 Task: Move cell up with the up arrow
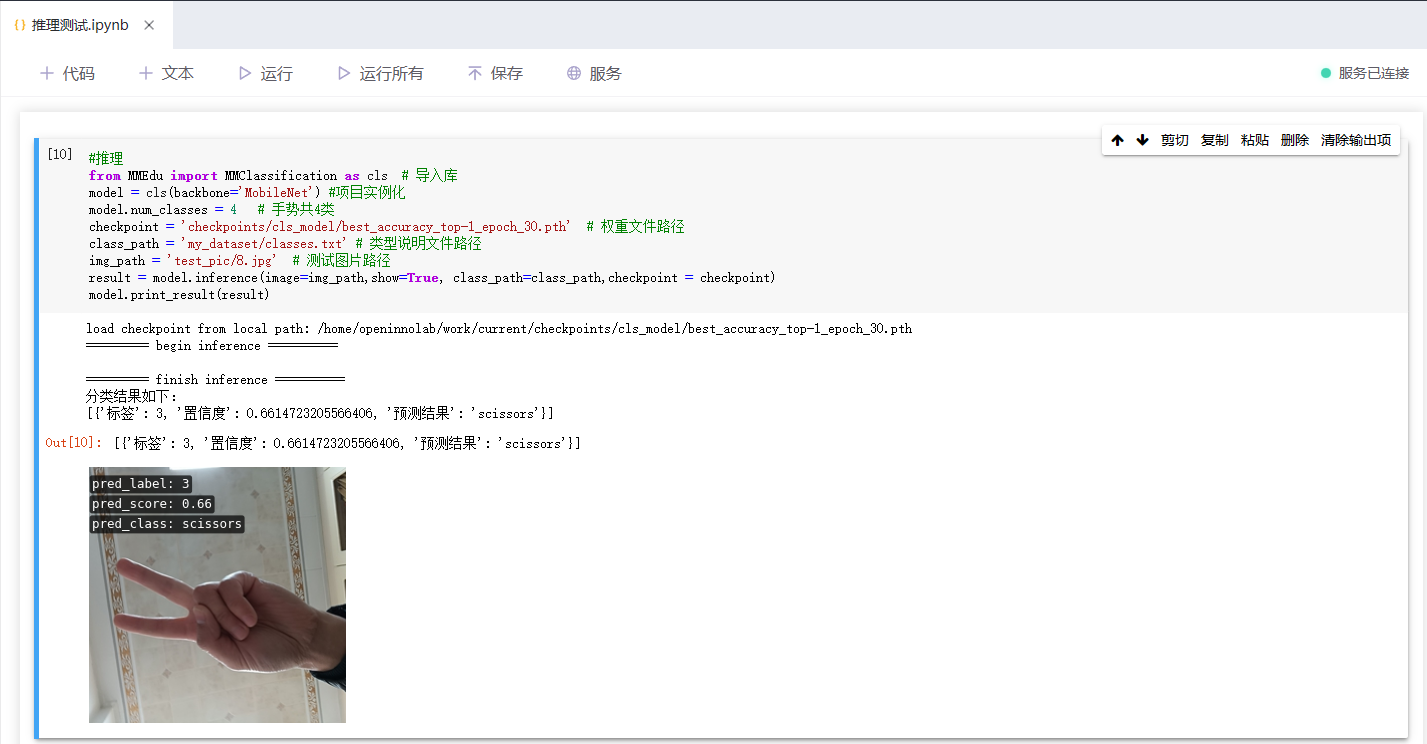click(x=1118, y=140)
